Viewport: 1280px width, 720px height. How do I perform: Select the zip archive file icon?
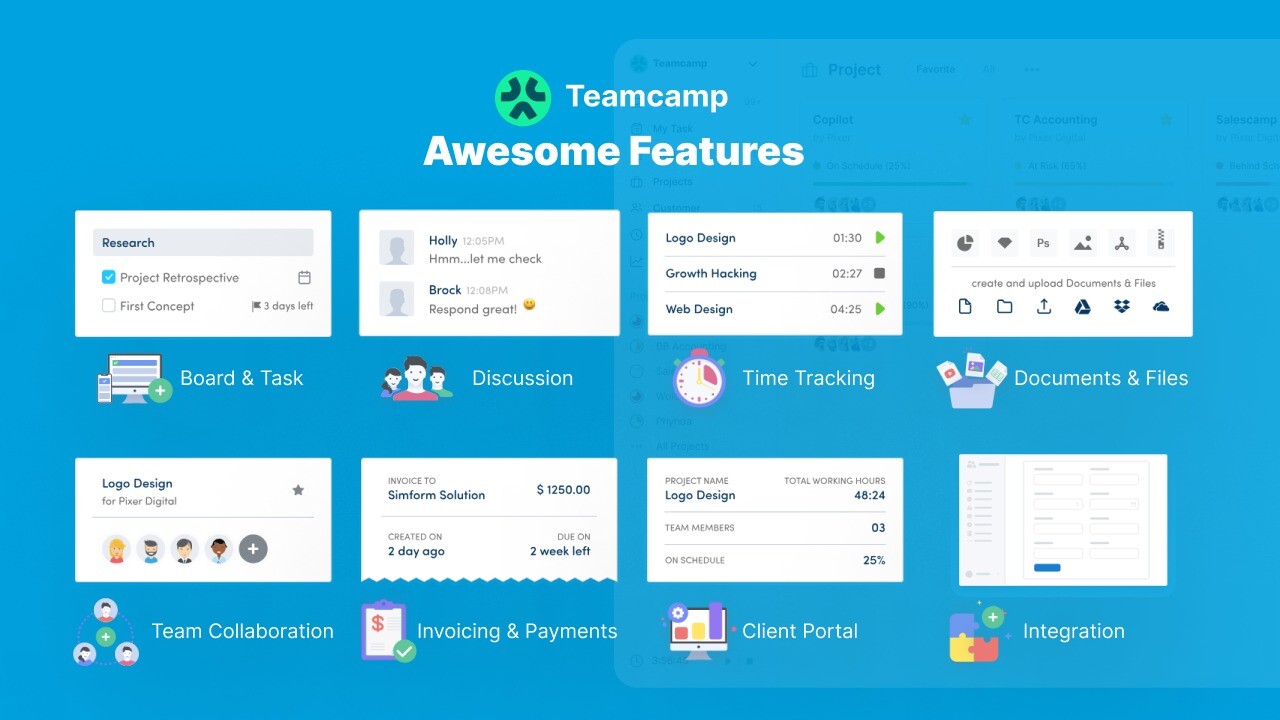[1161, 242]
